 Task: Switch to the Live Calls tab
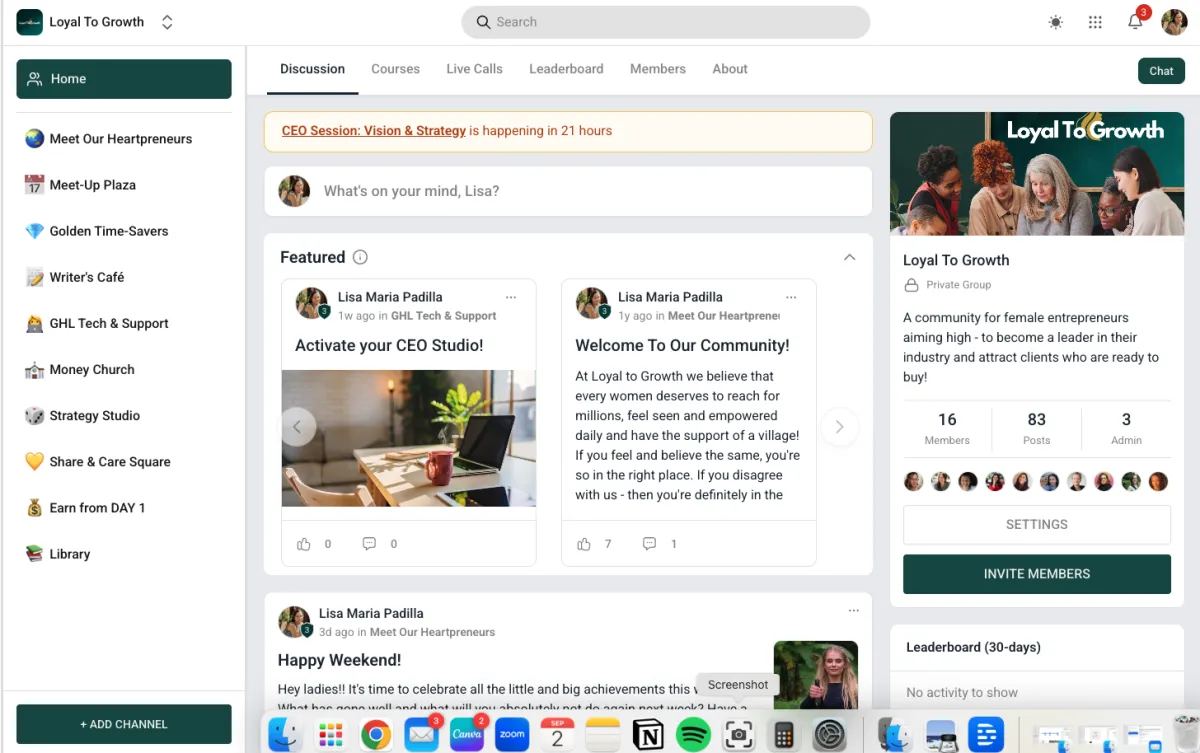[474, 69]
